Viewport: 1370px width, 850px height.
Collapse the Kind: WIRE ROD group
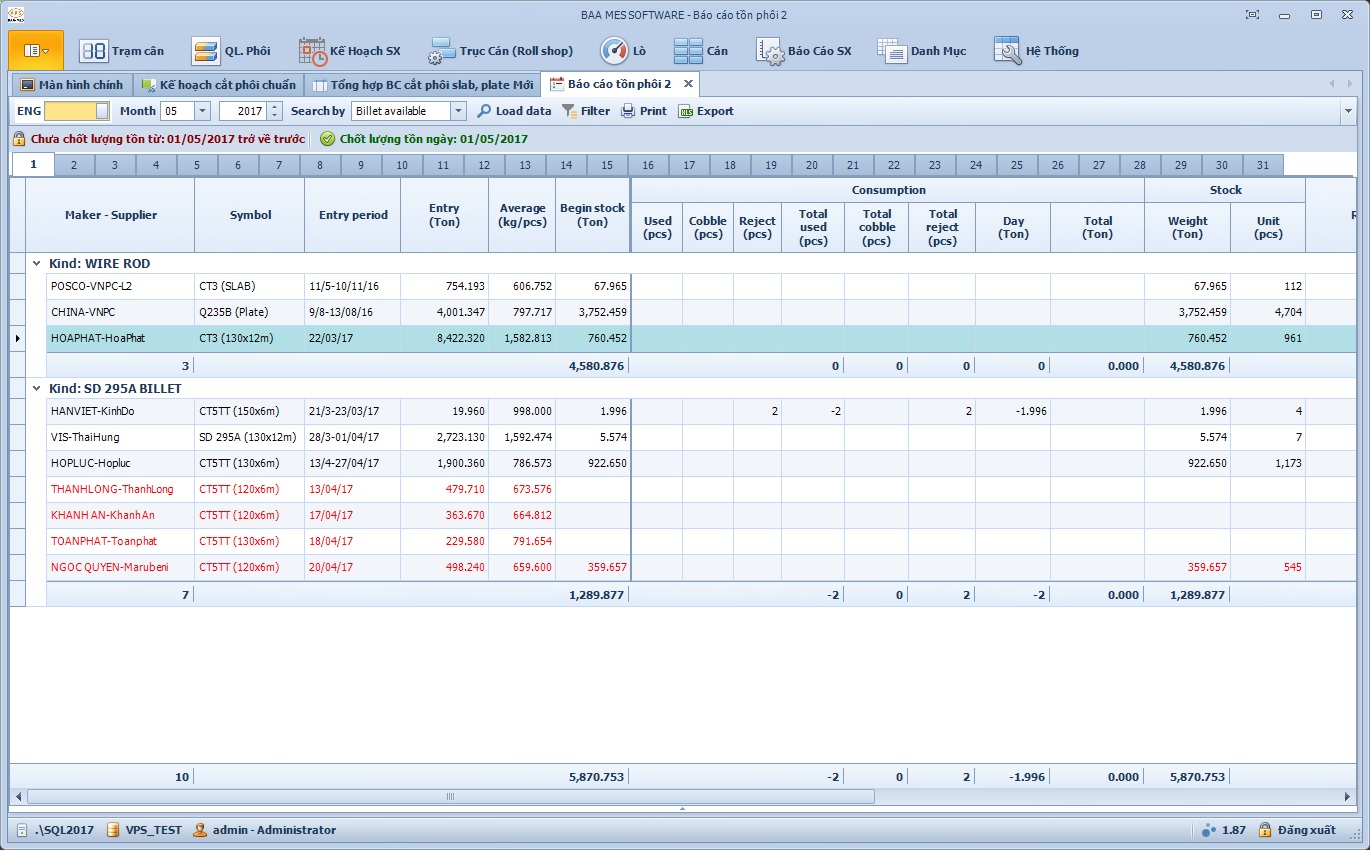pos(37,264)
